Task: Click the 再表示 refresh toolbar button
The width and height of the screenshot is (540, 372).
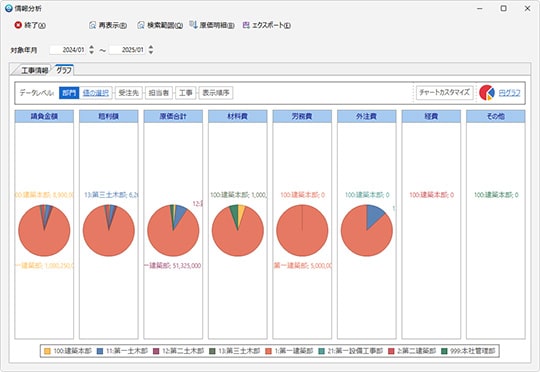Action: pyautogui.click(x=108, y=25)
